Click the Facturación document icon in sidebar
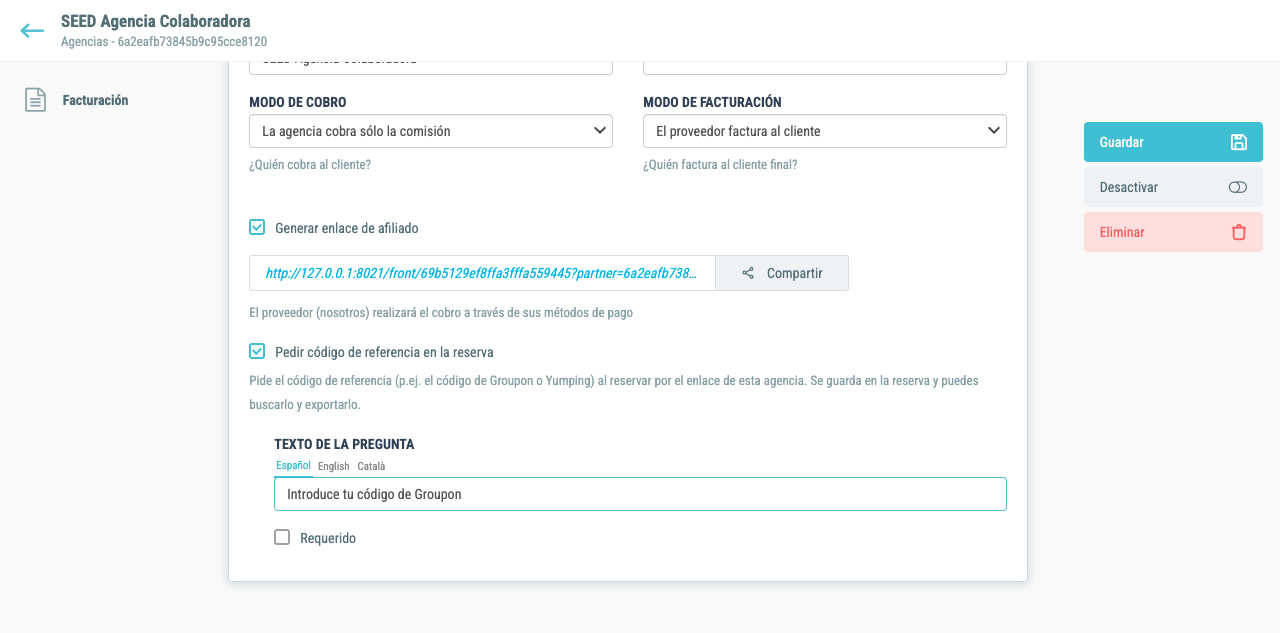The image size is (1280, 633). point(36,100)
